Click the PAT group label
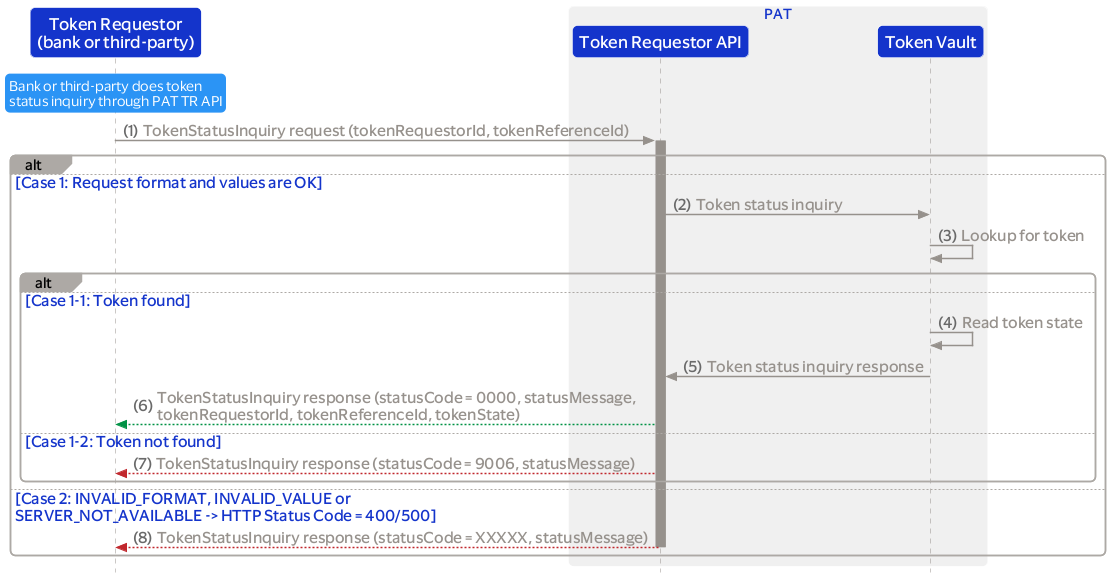Screen dimensions: 1111x578 click(x=778, y=14)
